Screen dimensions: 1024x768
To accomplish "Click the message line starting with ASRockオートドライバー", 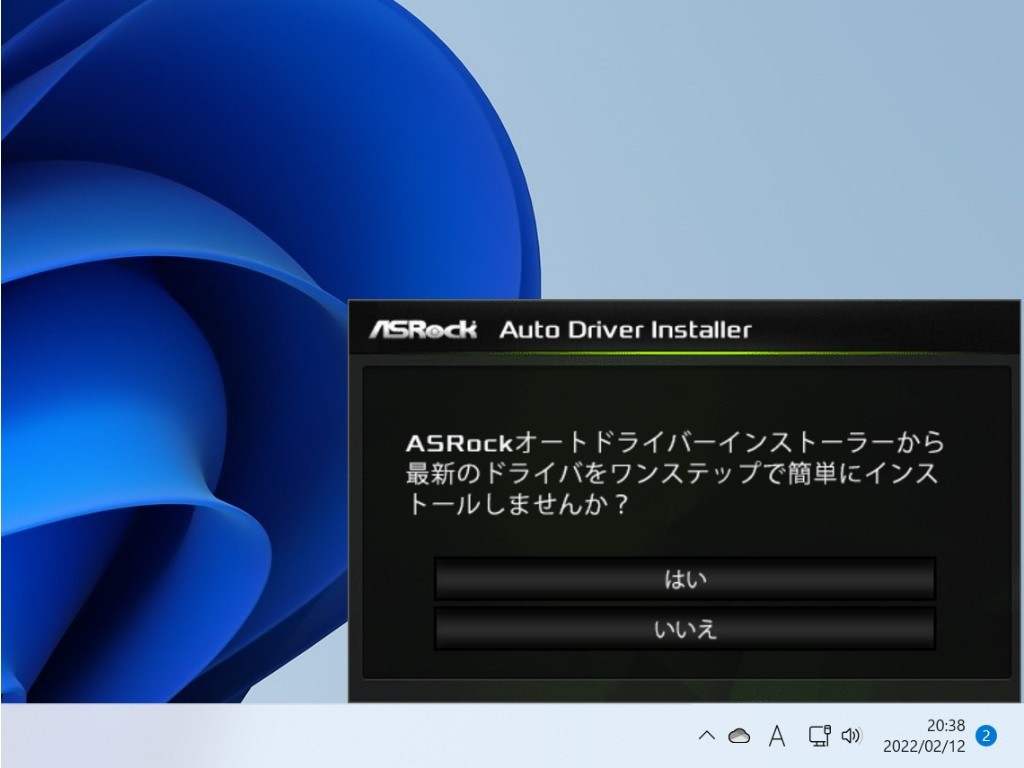I will [x=675, y=443].
